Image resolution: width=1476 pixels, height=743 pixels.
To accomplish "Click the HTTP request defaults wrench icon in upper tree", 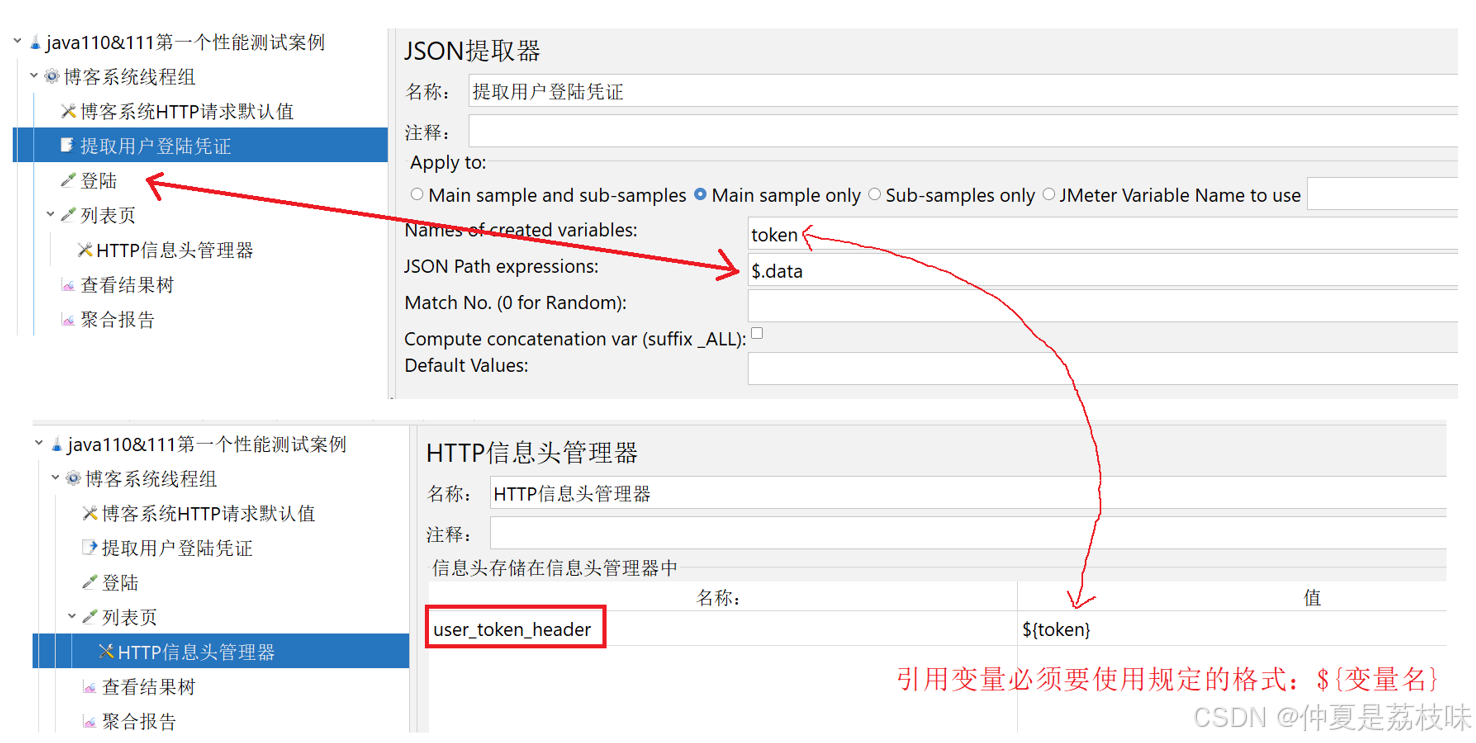I will tap(68, 111).
